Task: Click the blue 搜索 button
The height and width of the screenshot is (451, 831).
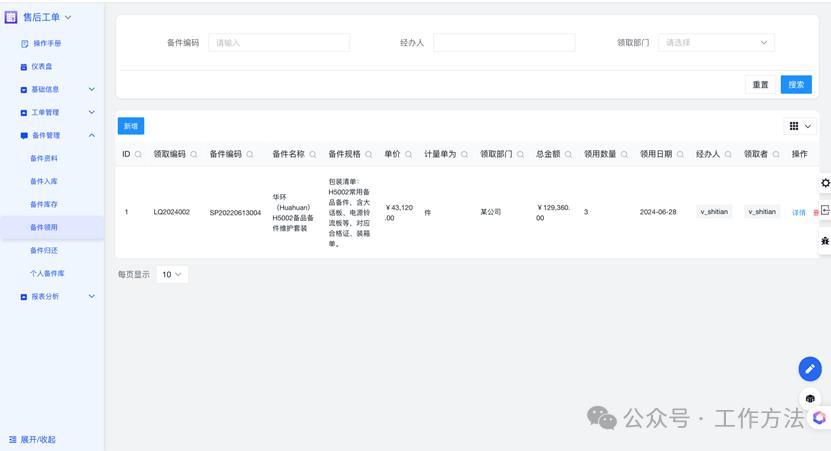Action: [x=796, y=85]
